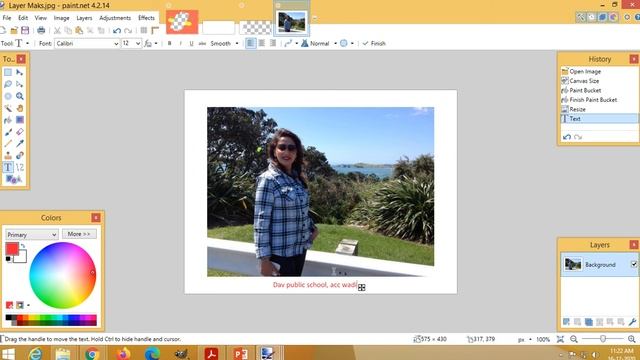Click the Save icon in toolbar
Screen dimensions: 640x360
click(x=25, y=30)
